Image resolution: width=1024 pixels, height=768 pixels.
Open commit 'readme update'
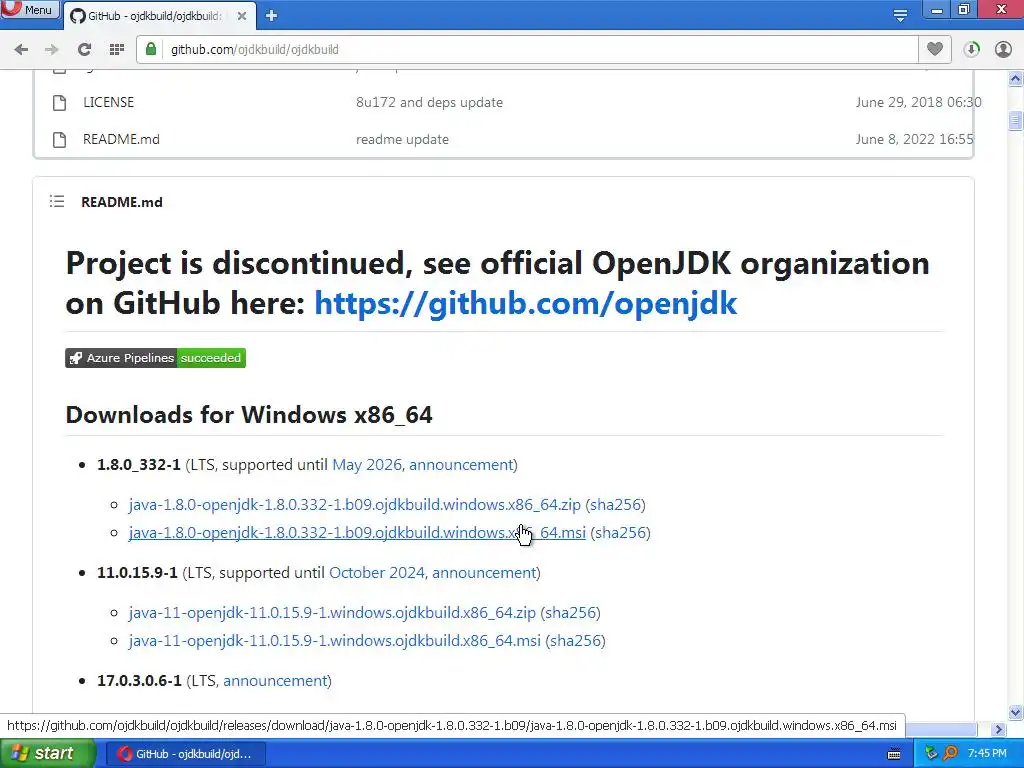(x=402, y=140)
